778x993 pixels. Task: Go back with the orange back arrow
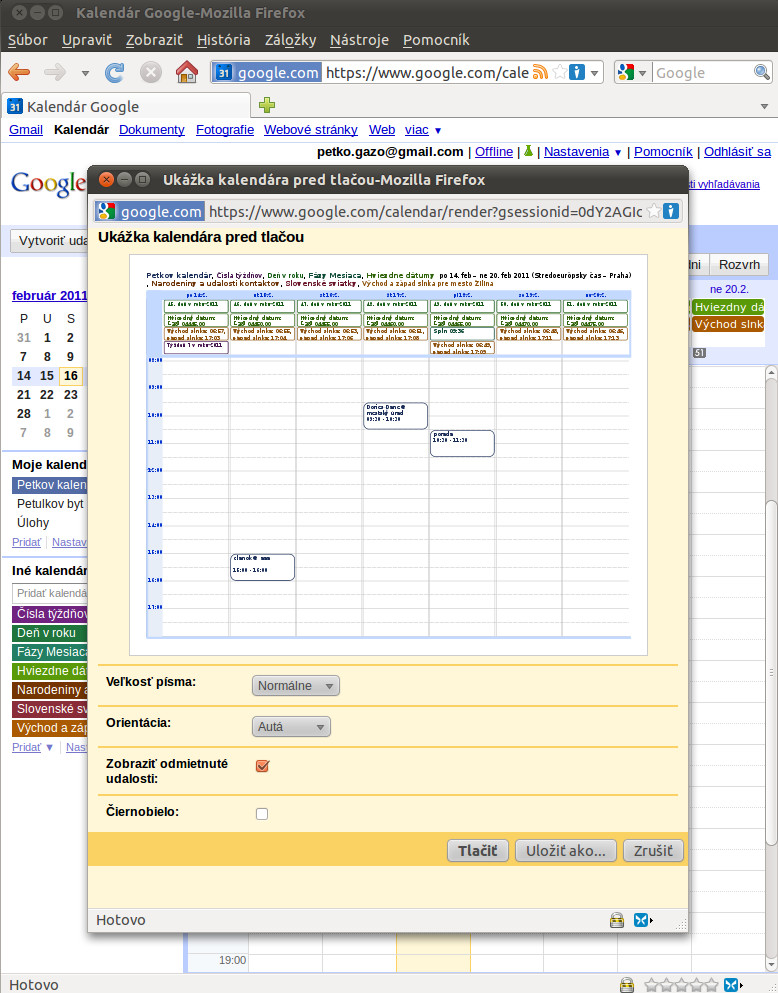pos(19,72)
